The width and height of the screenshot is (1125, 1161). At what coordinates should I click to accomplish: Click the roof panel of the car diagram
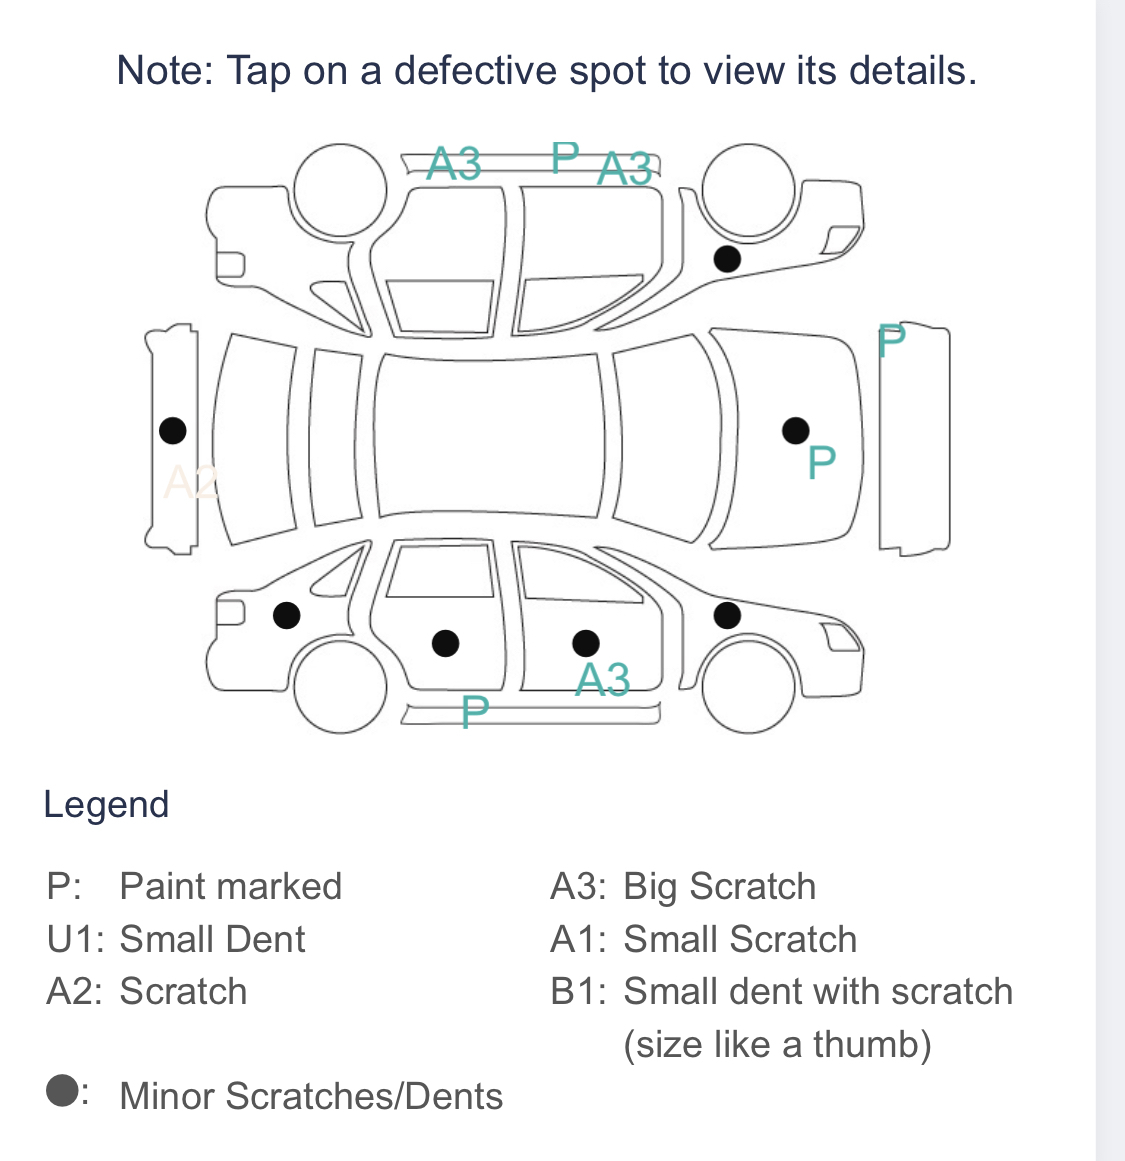(x=489, y=436)
